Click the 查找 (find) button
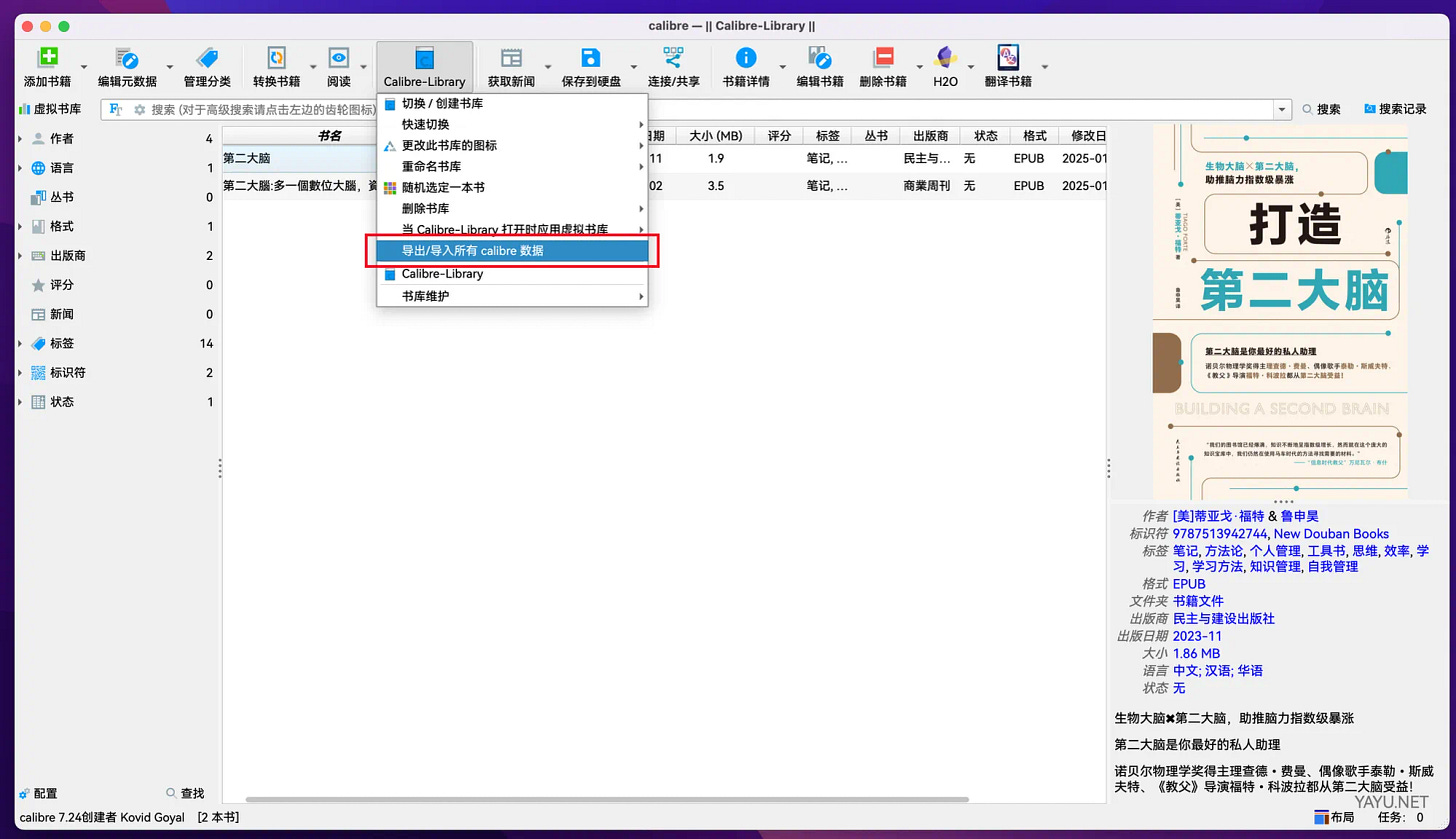Screen dimensions: 1456x839 tap(185, 793)
